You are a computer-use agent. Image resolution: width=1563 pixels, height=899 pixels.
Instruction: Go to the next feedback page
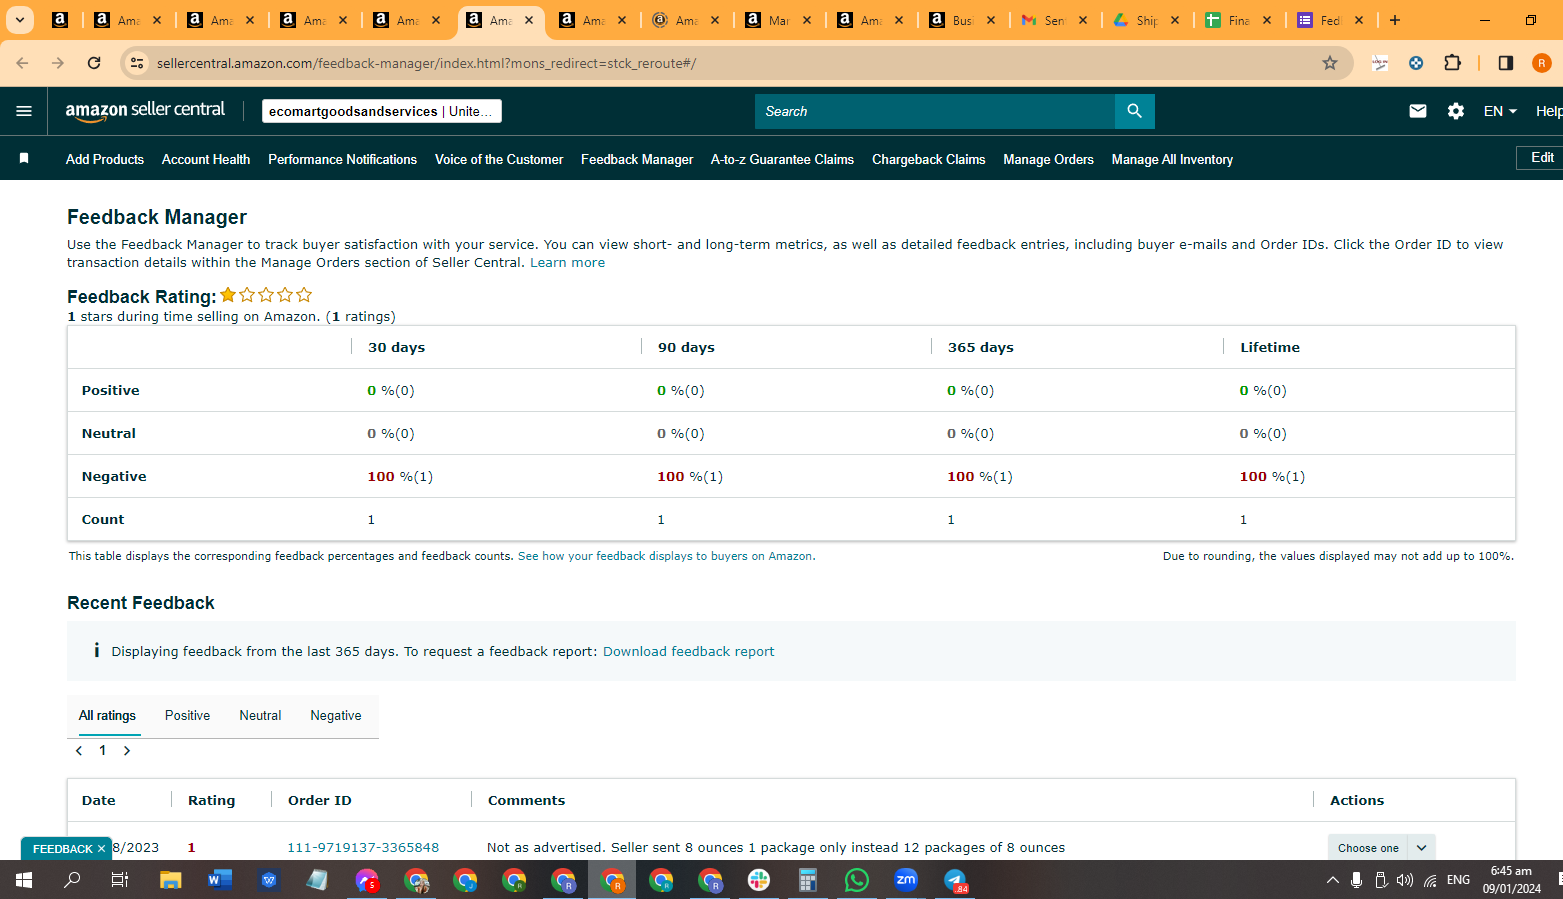coord(127,751)
